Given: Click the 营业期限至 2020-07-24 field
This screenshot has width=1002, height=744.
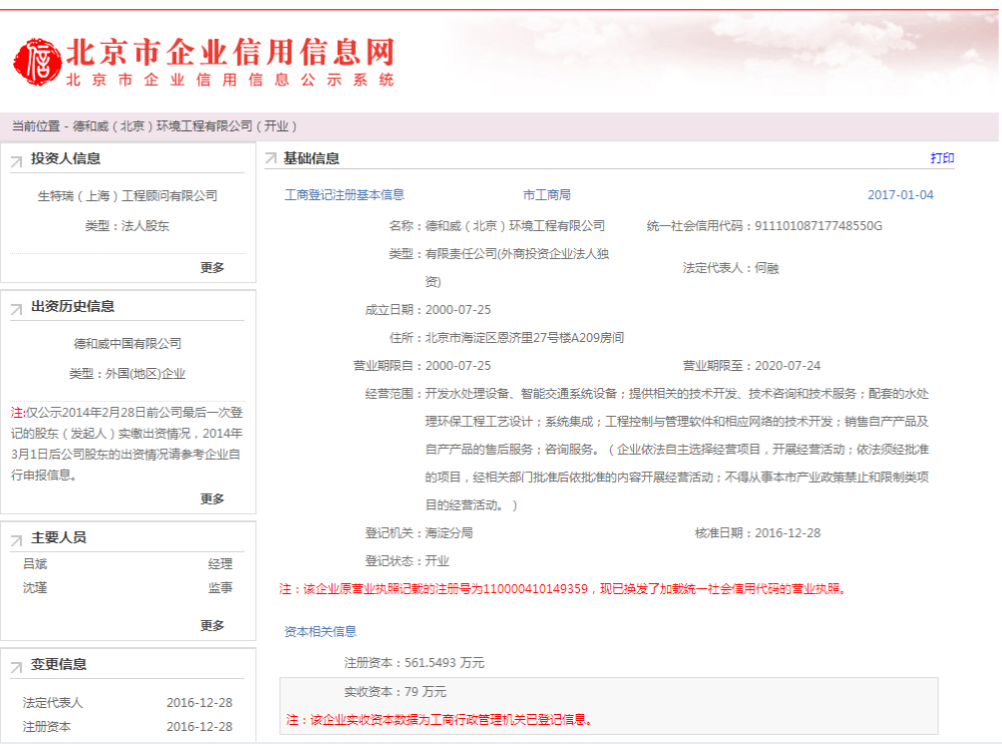Looking at the screenshot, I should point(752,366).
